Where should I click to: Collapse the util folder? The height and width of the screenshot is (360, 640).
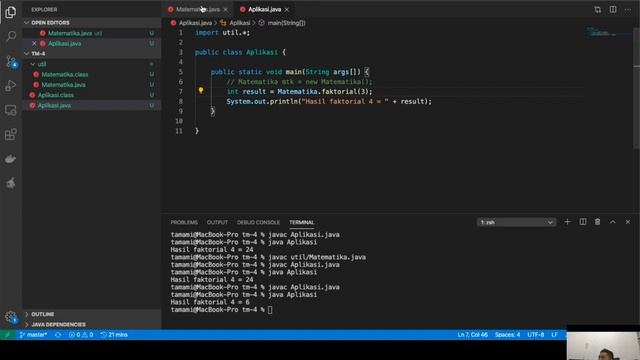click(x=92, y=64)
